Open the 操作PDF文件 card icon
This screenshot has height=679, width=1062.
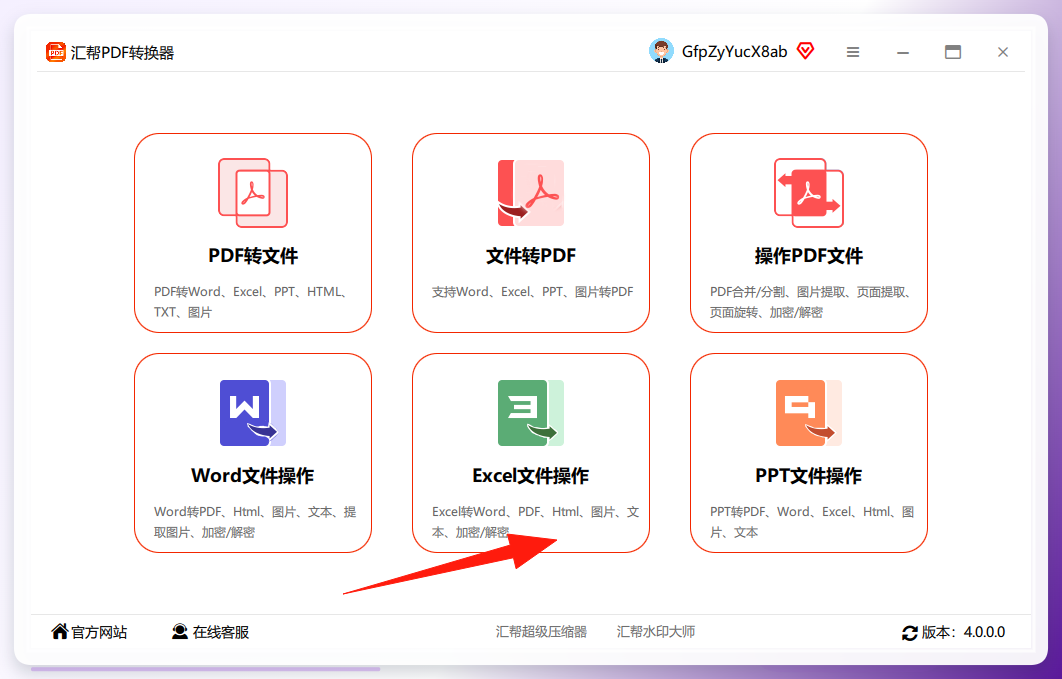(809, 193)
